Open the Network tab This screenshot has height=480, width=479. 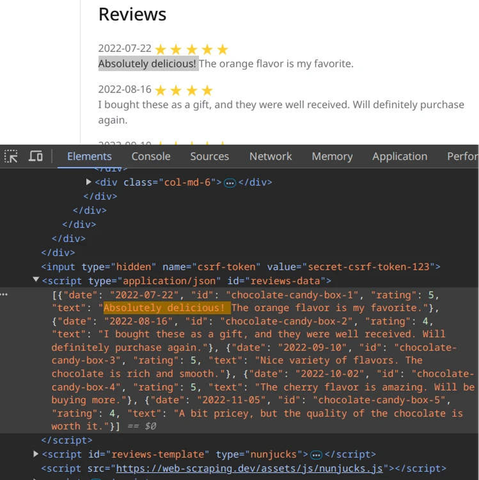click(x=270, y=156)
